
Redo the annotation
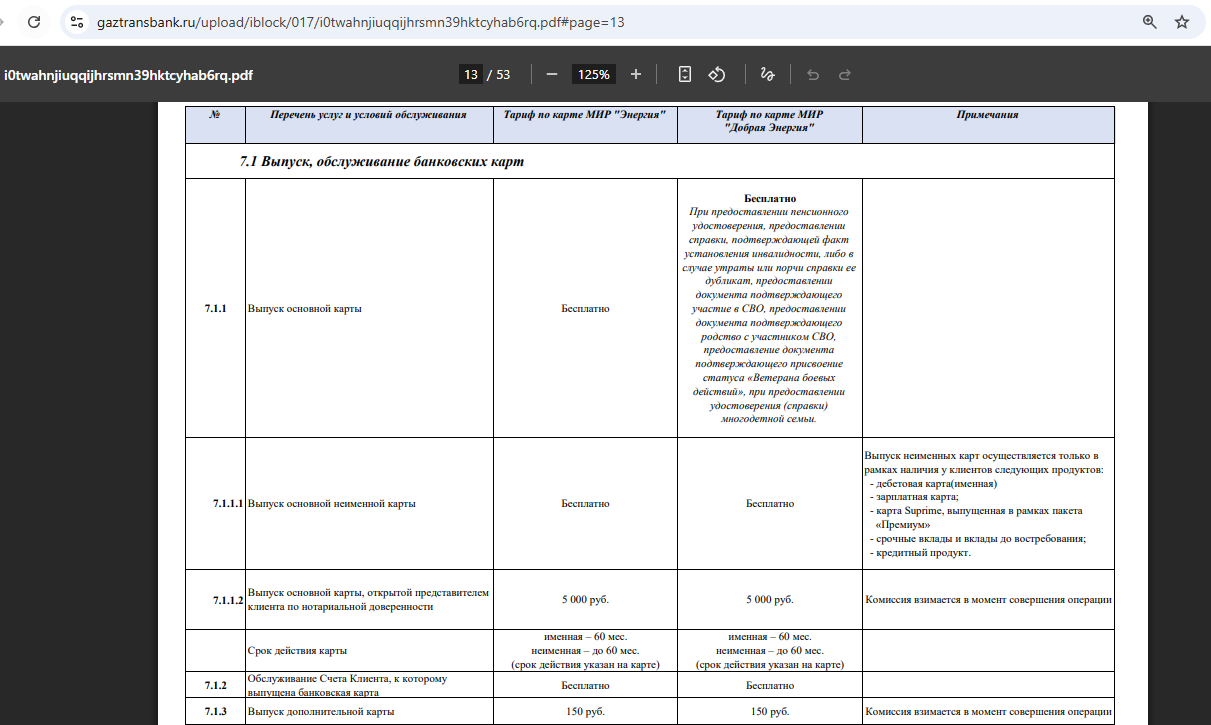[845, 74]
